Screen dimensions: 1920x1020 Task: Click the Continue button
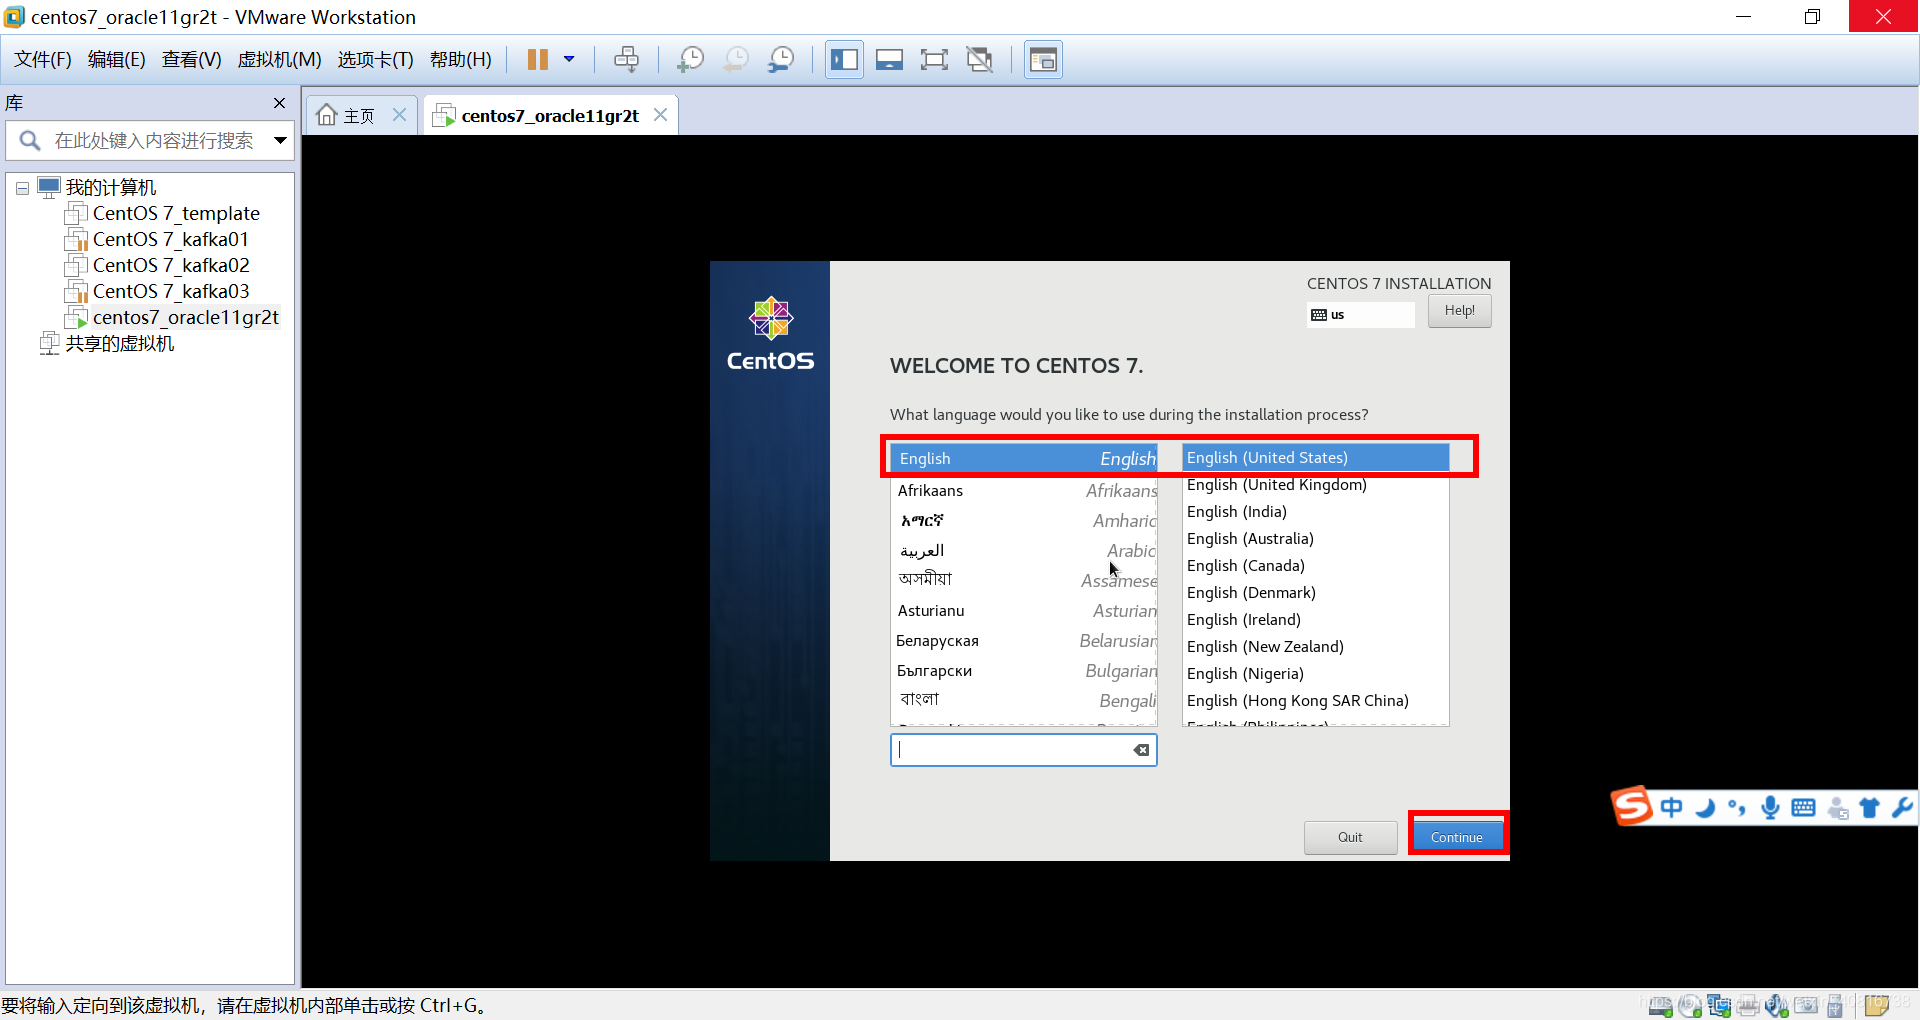click(x=1457, y=837)
